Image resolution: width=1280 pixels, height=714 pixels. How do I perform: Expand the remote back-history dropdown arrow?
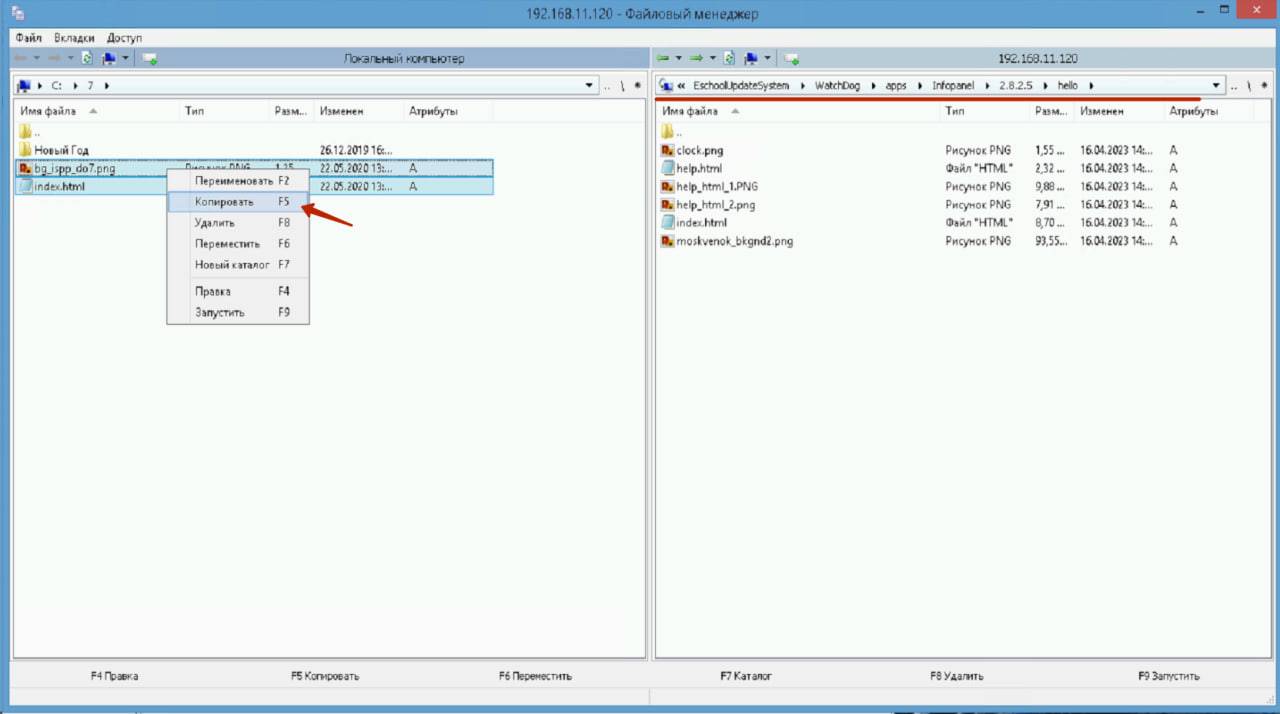tap(678, 59)
